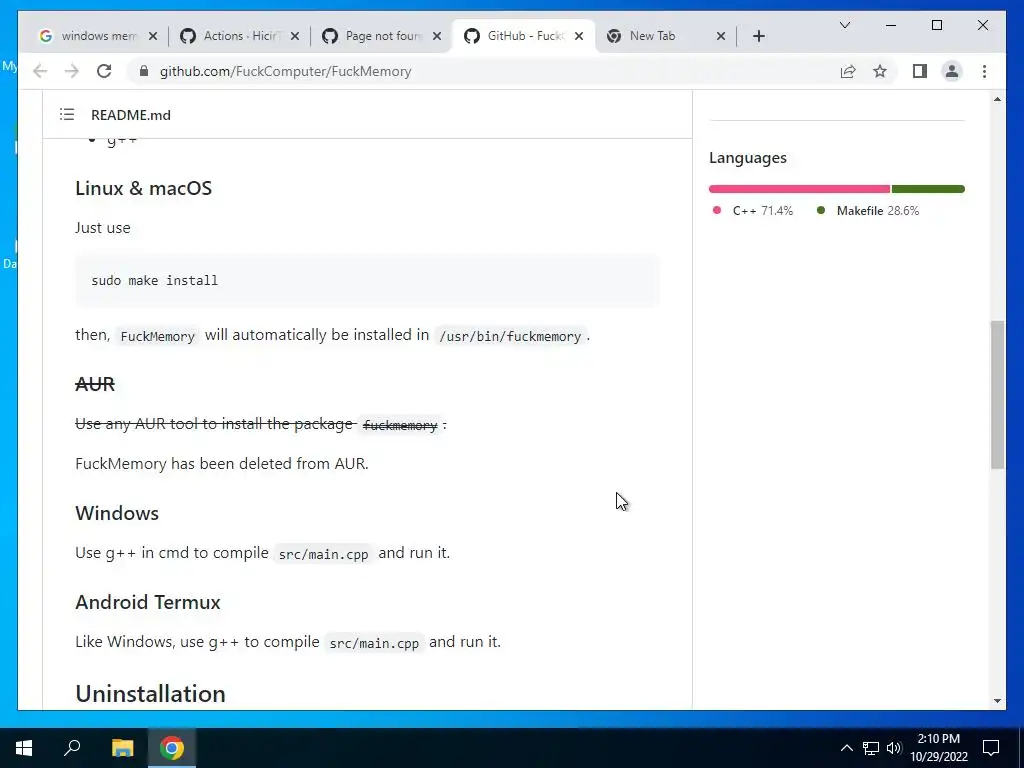Open the notification center icon
Viewport: 1024px width, 768px height.
991,748
